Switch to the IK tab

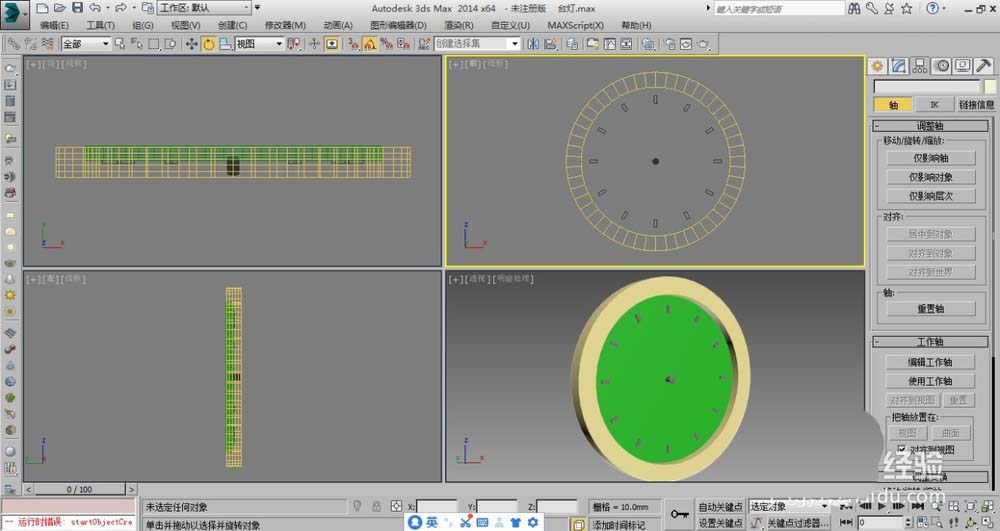click(x=934, y=105)
